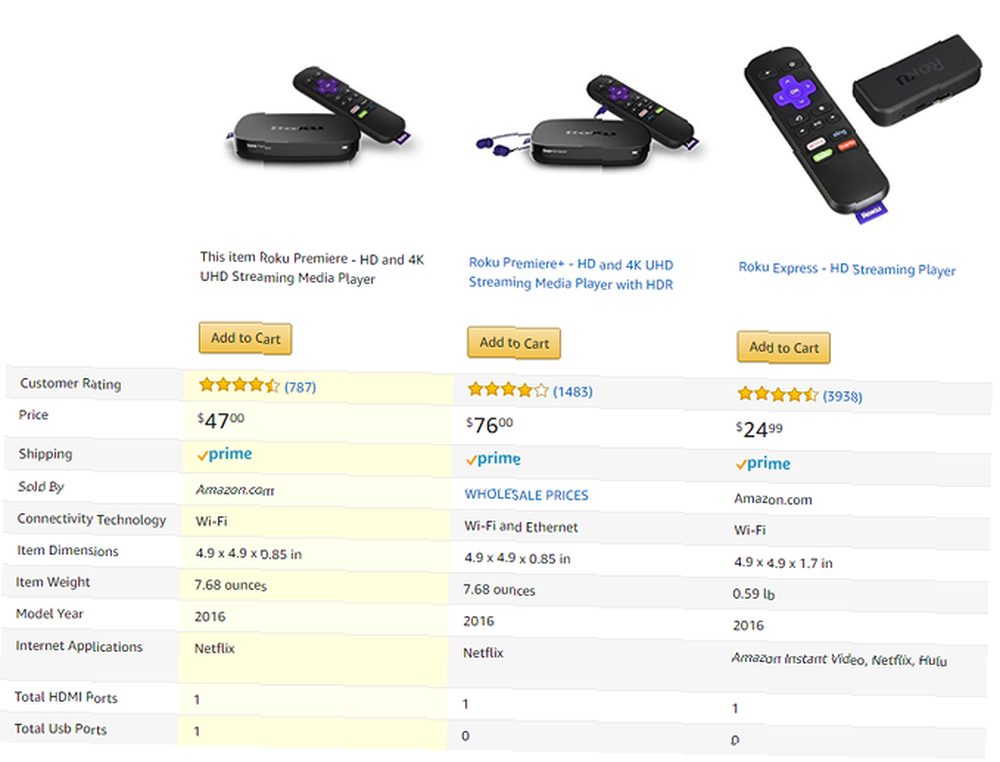Click the $24.99 price of Roku Express
This screenshot has width=1000, height=762.
click(x=759, y=429)
